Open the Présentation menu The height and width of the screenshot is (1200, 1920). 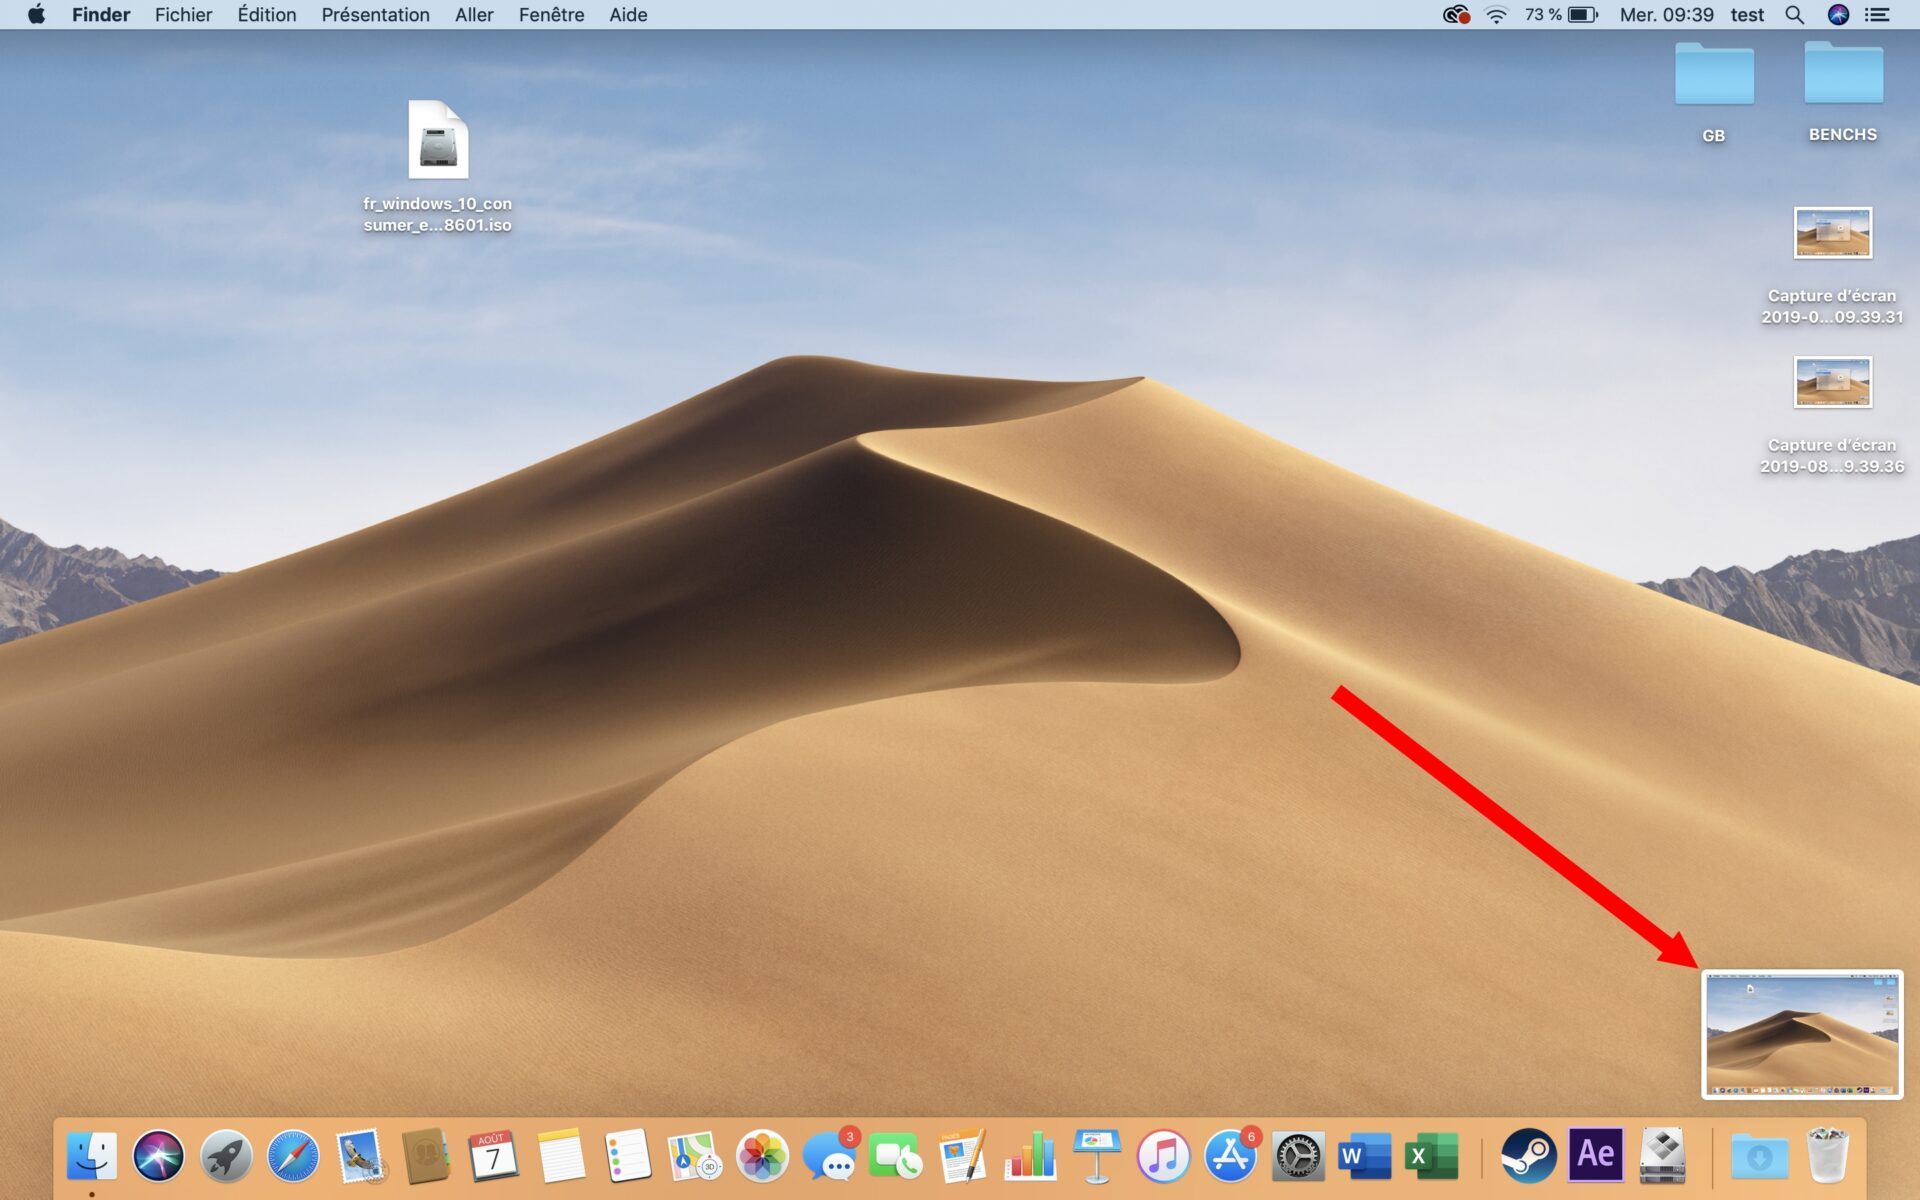(x=375, y=15)
